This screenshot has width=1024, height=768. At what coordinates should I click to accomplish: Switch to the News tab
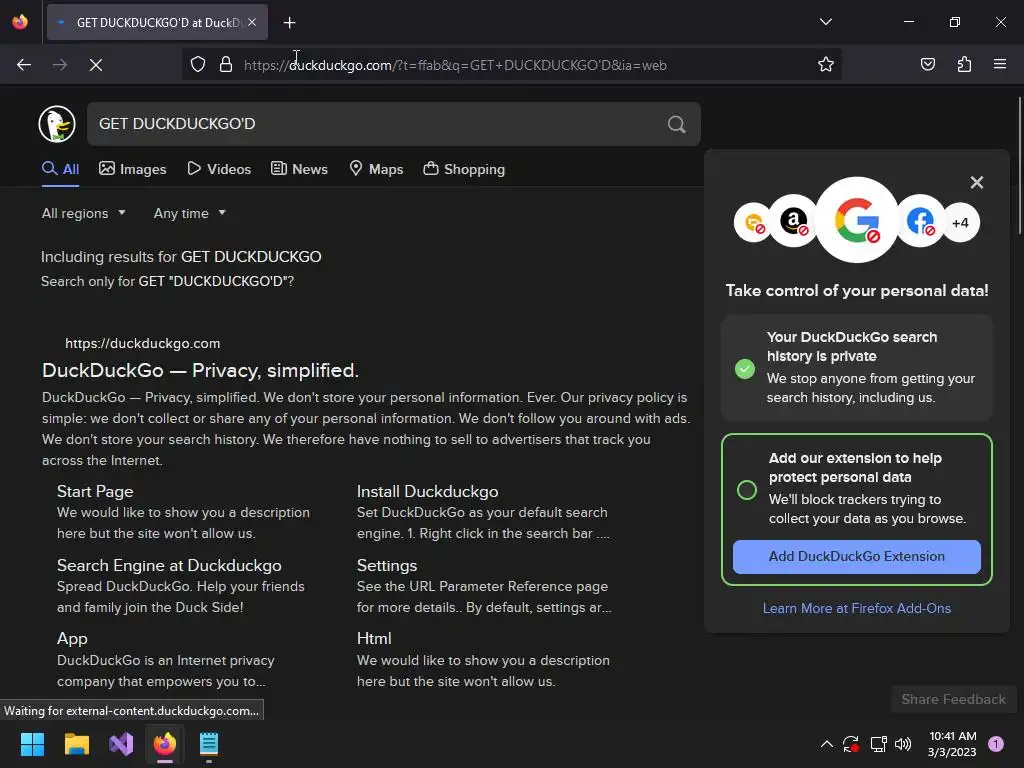coord(299,169)
